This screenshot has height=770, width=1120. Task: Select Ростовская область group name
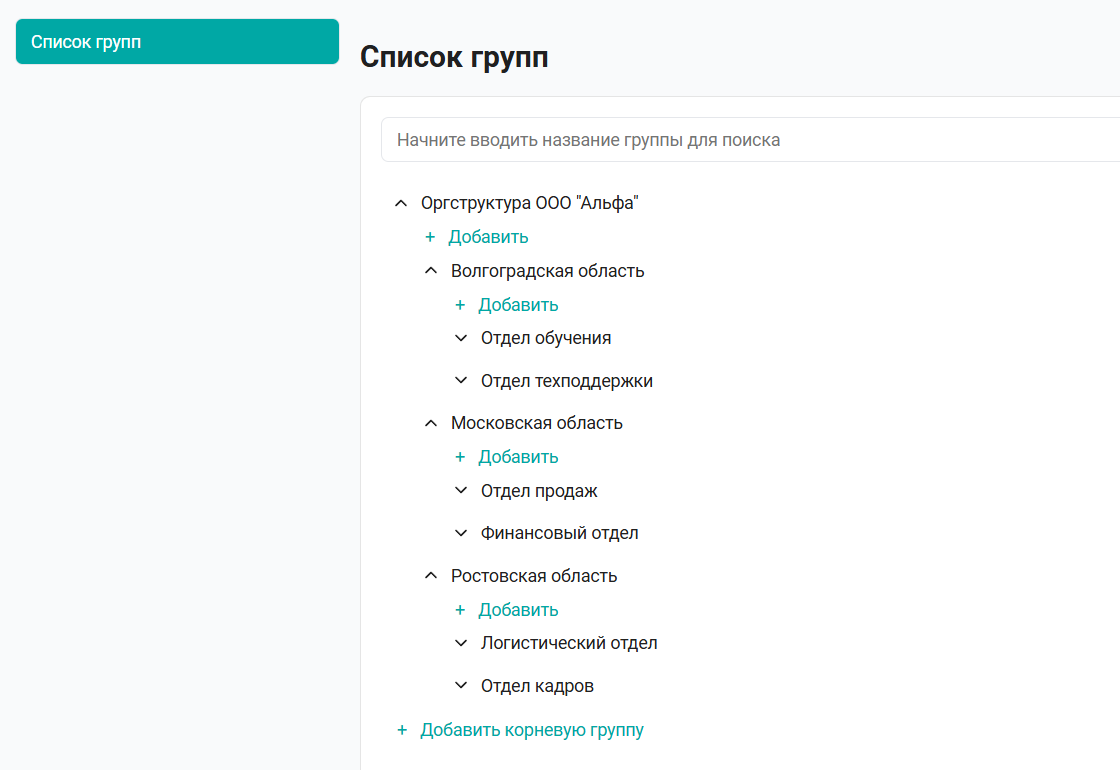point(534,576)
